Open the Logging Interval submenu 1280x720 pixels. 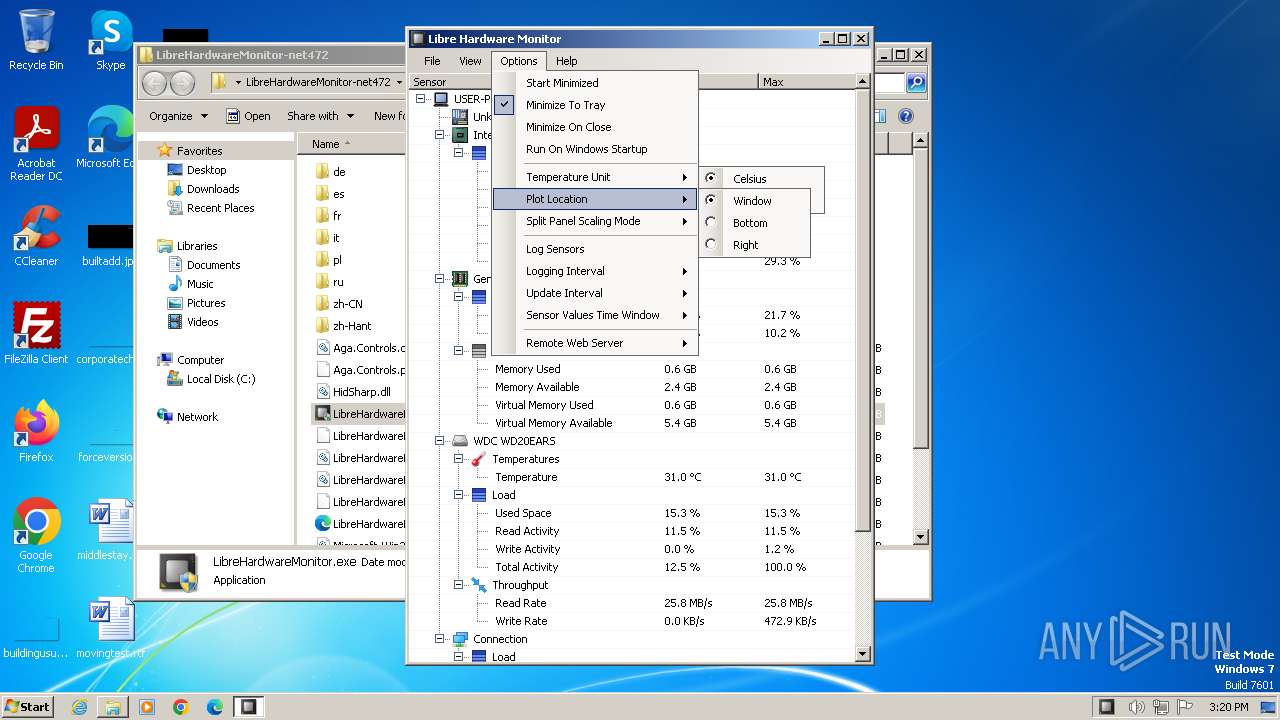coord(594,271)
